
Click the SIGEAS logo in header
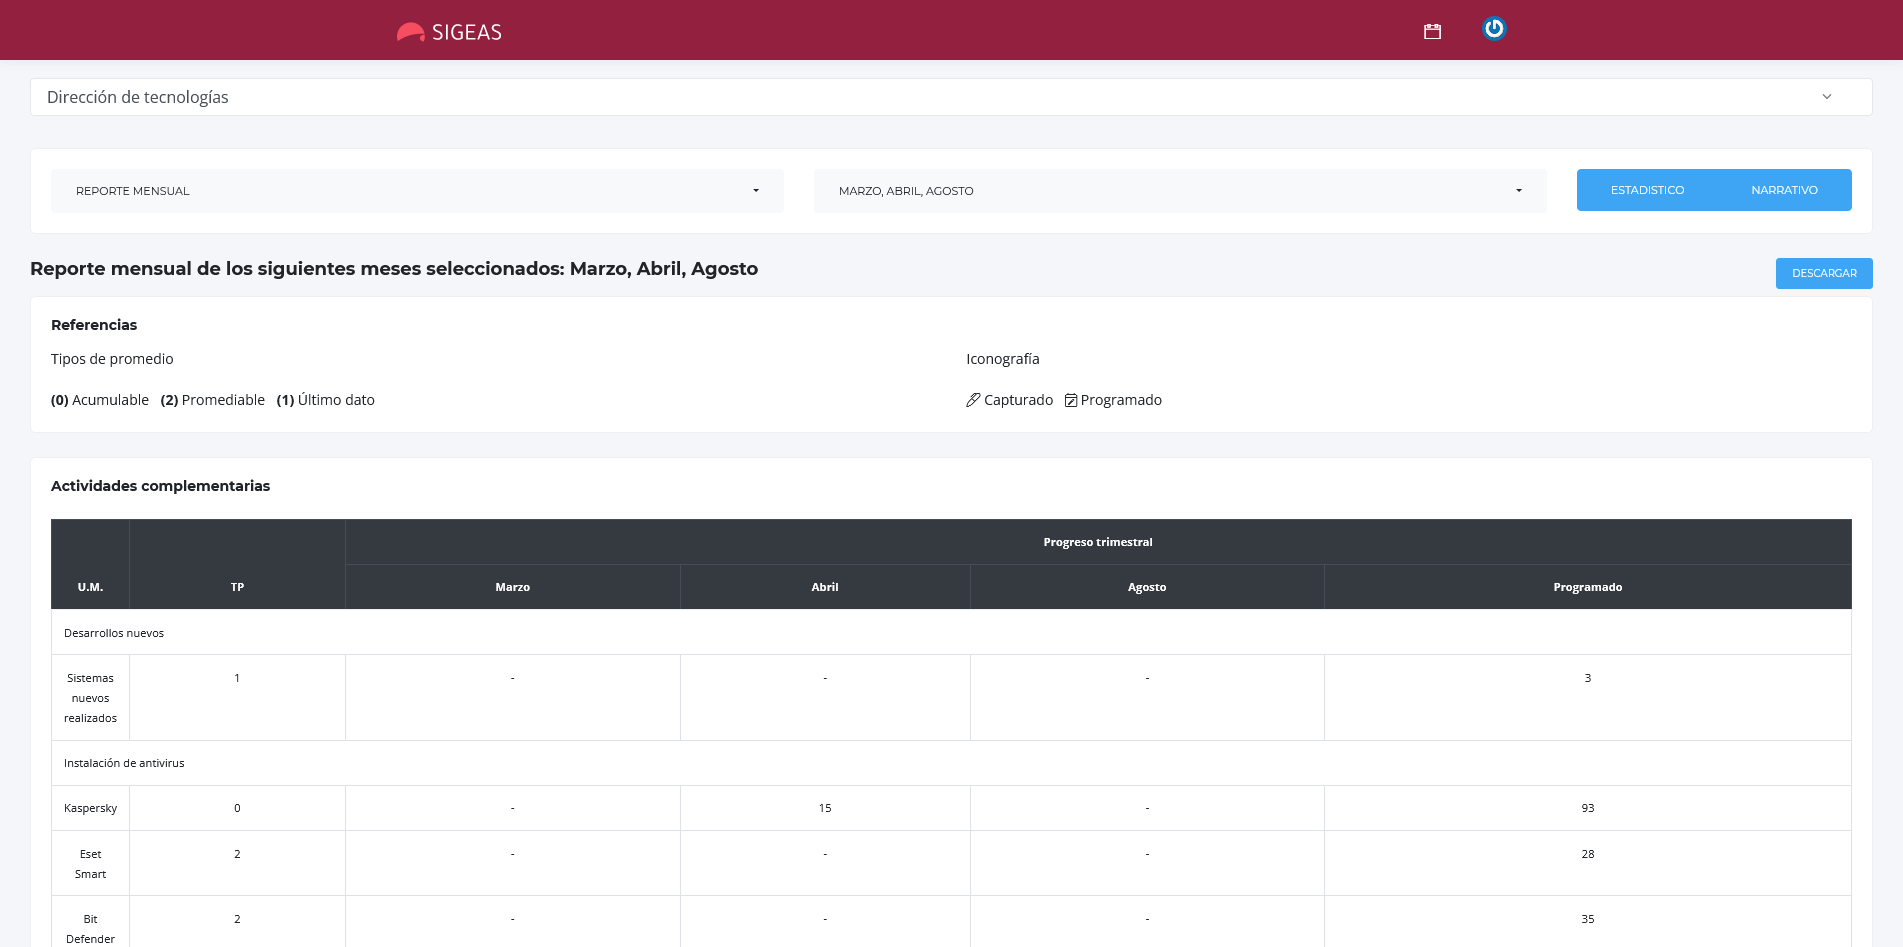(449, 32)
